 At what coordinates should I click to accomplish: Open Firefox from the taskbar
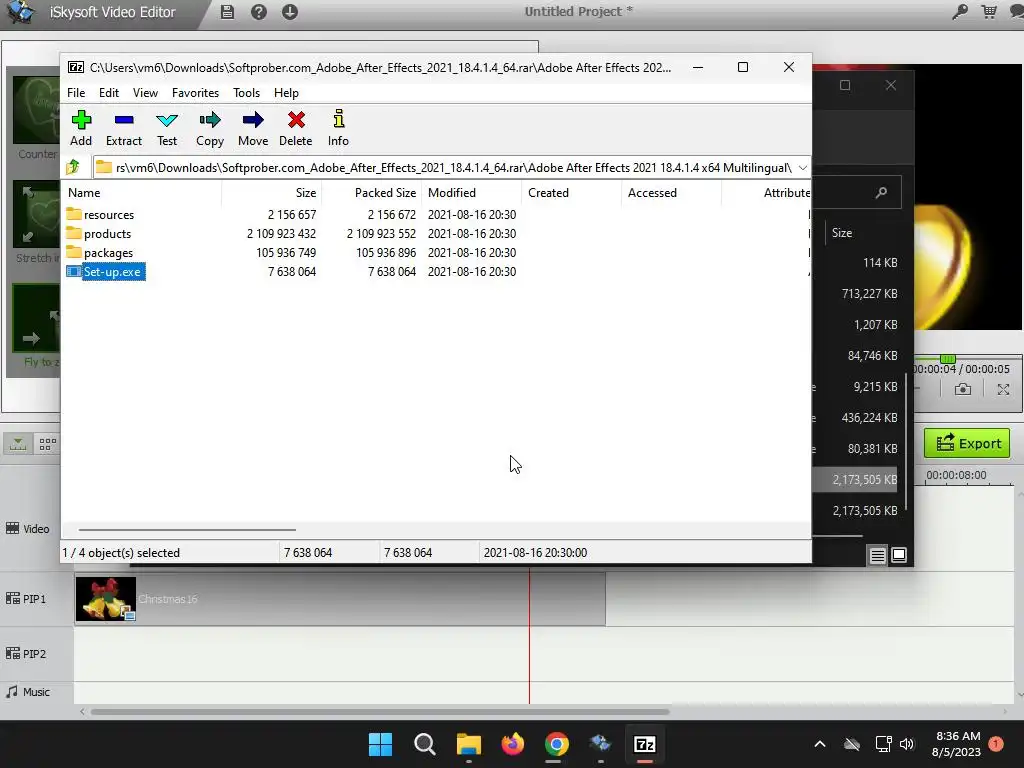pos(513,744)
